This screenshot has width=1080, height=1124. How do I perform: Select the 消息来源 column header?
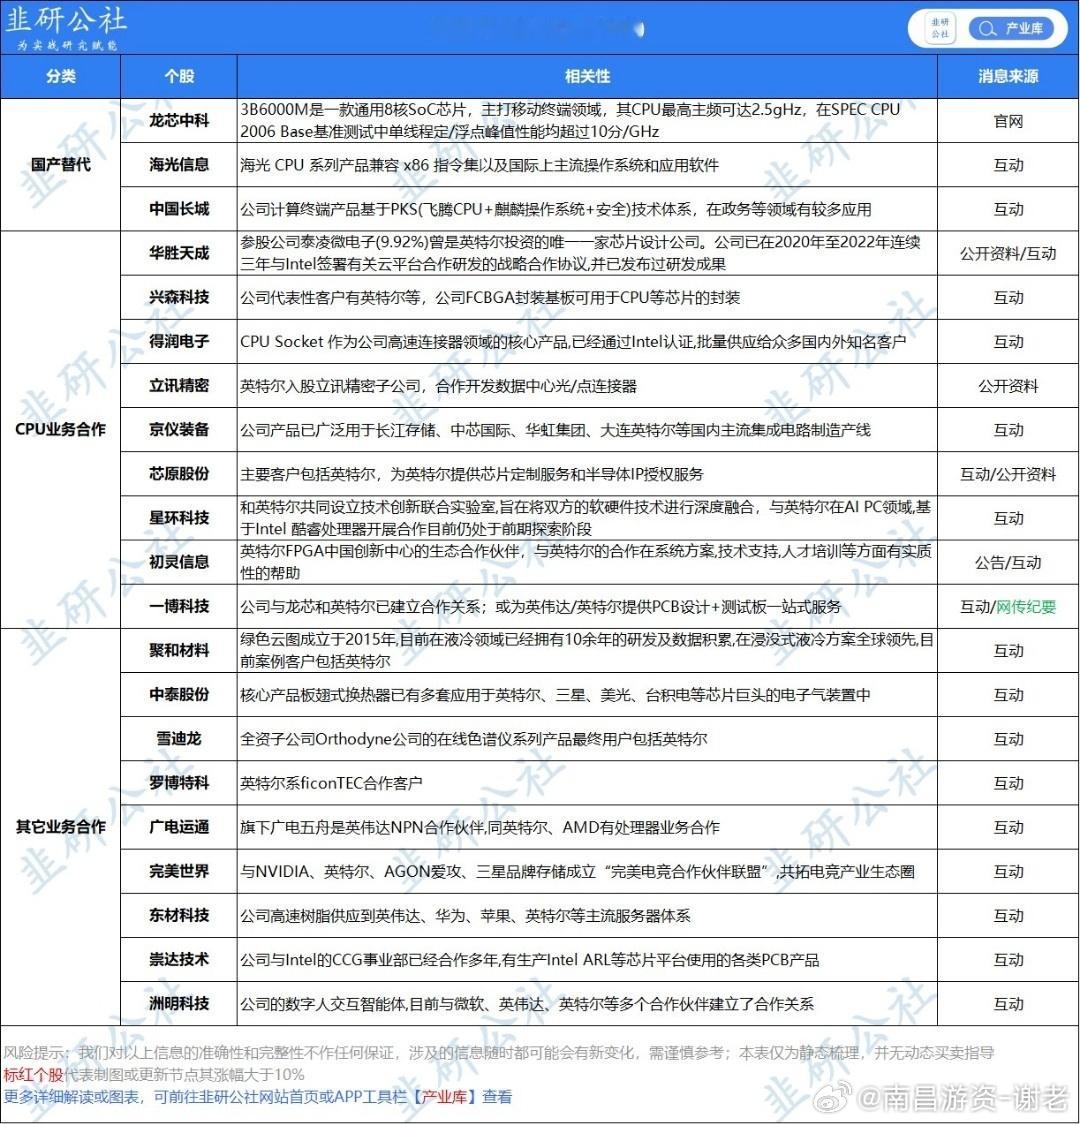click(x=1008, y=76)
